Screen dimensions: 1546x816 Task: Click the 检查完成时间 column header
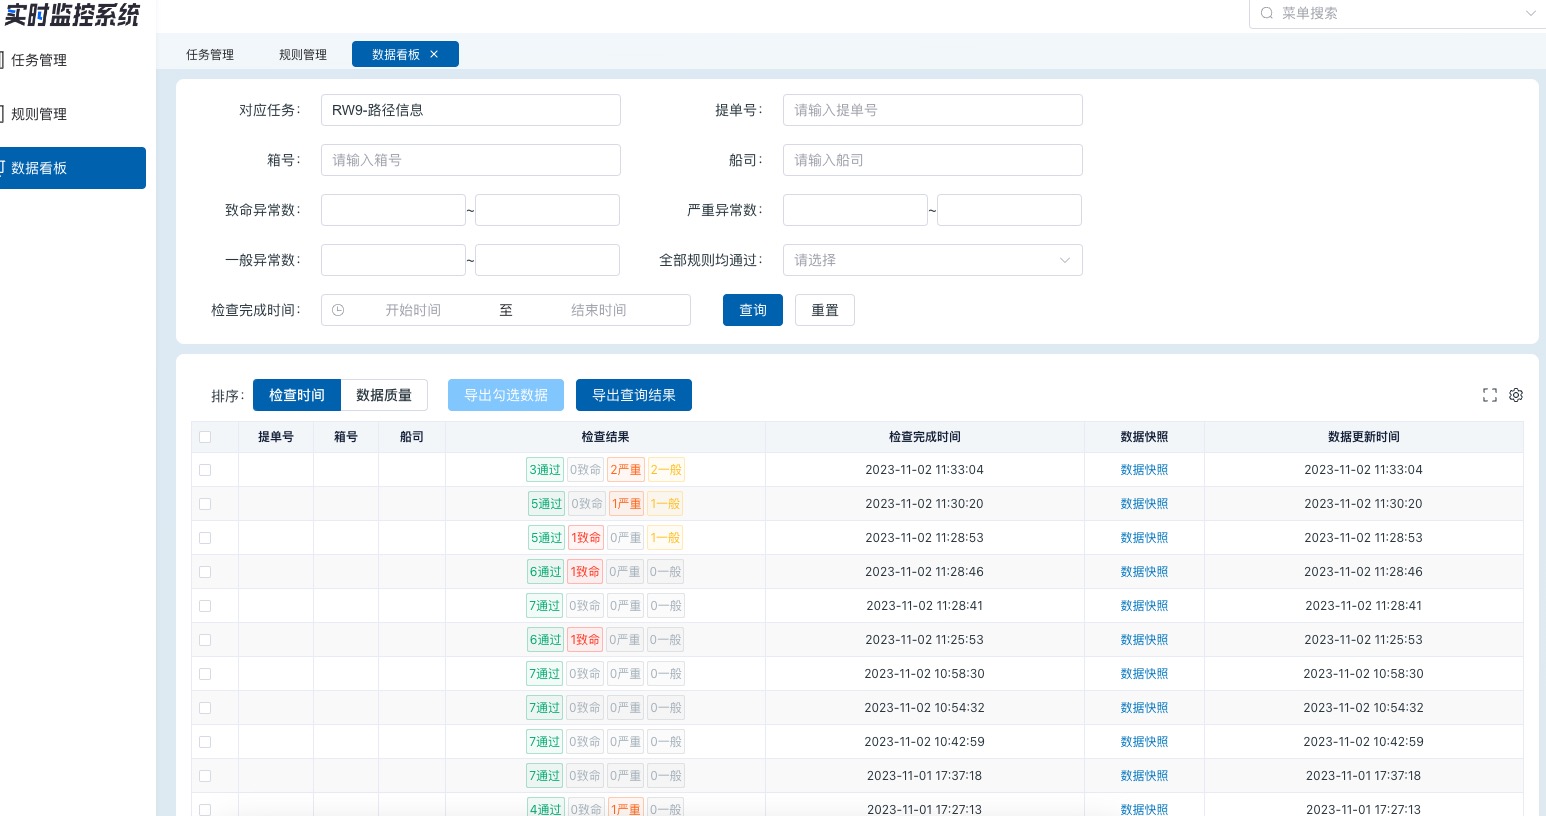[x=925, y=437]
